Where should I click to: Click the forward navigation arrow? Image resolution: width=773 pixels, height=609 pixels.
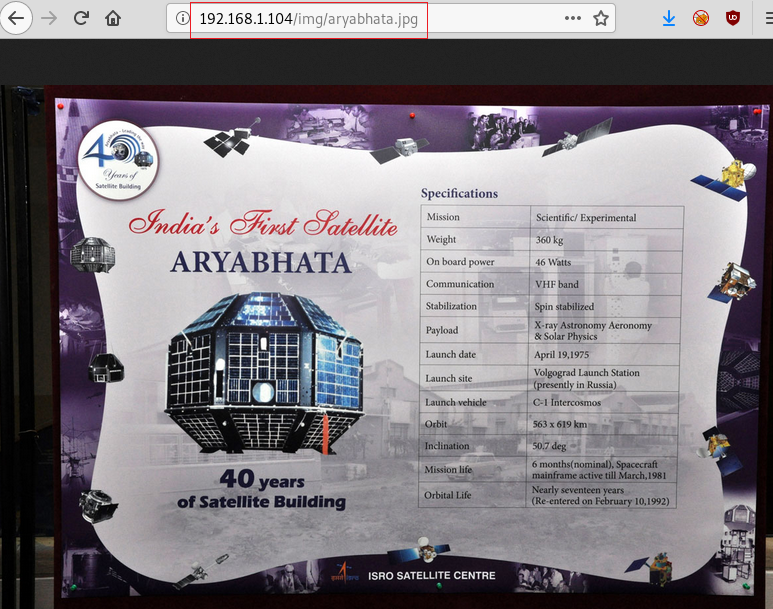[49, 18]
